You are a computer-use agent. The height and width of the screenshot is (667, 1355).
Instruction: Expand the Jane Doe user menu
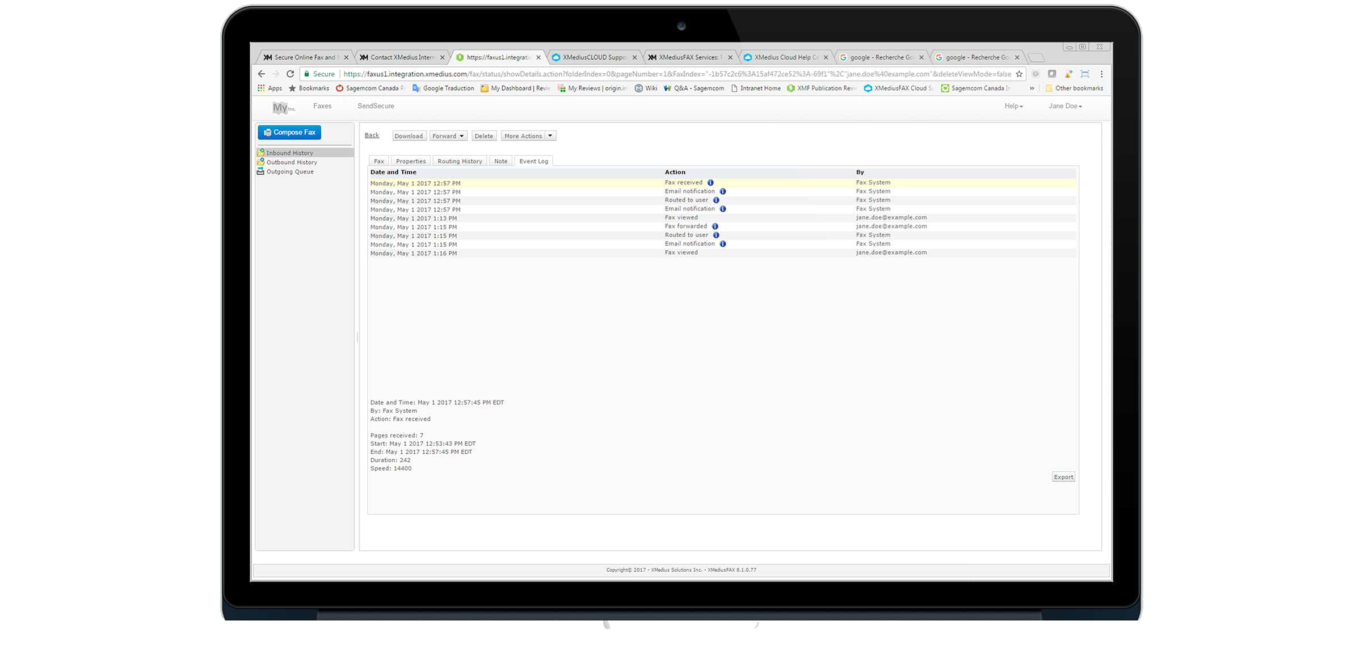tap(1065, 106)
